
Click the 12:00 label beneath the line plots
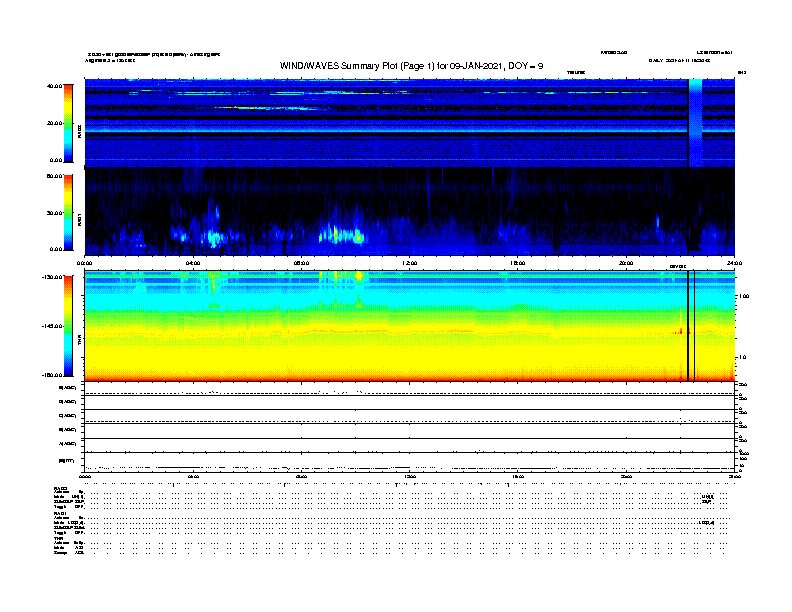(x=410, y=476)
